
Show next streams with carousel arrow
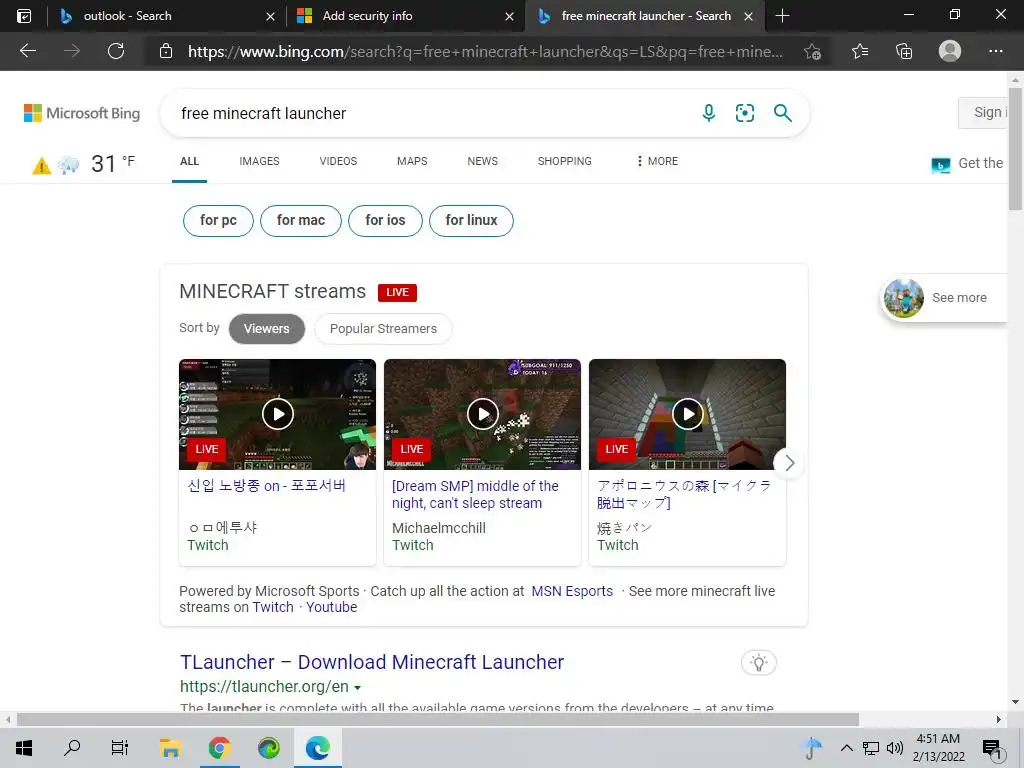click(789, 463)
